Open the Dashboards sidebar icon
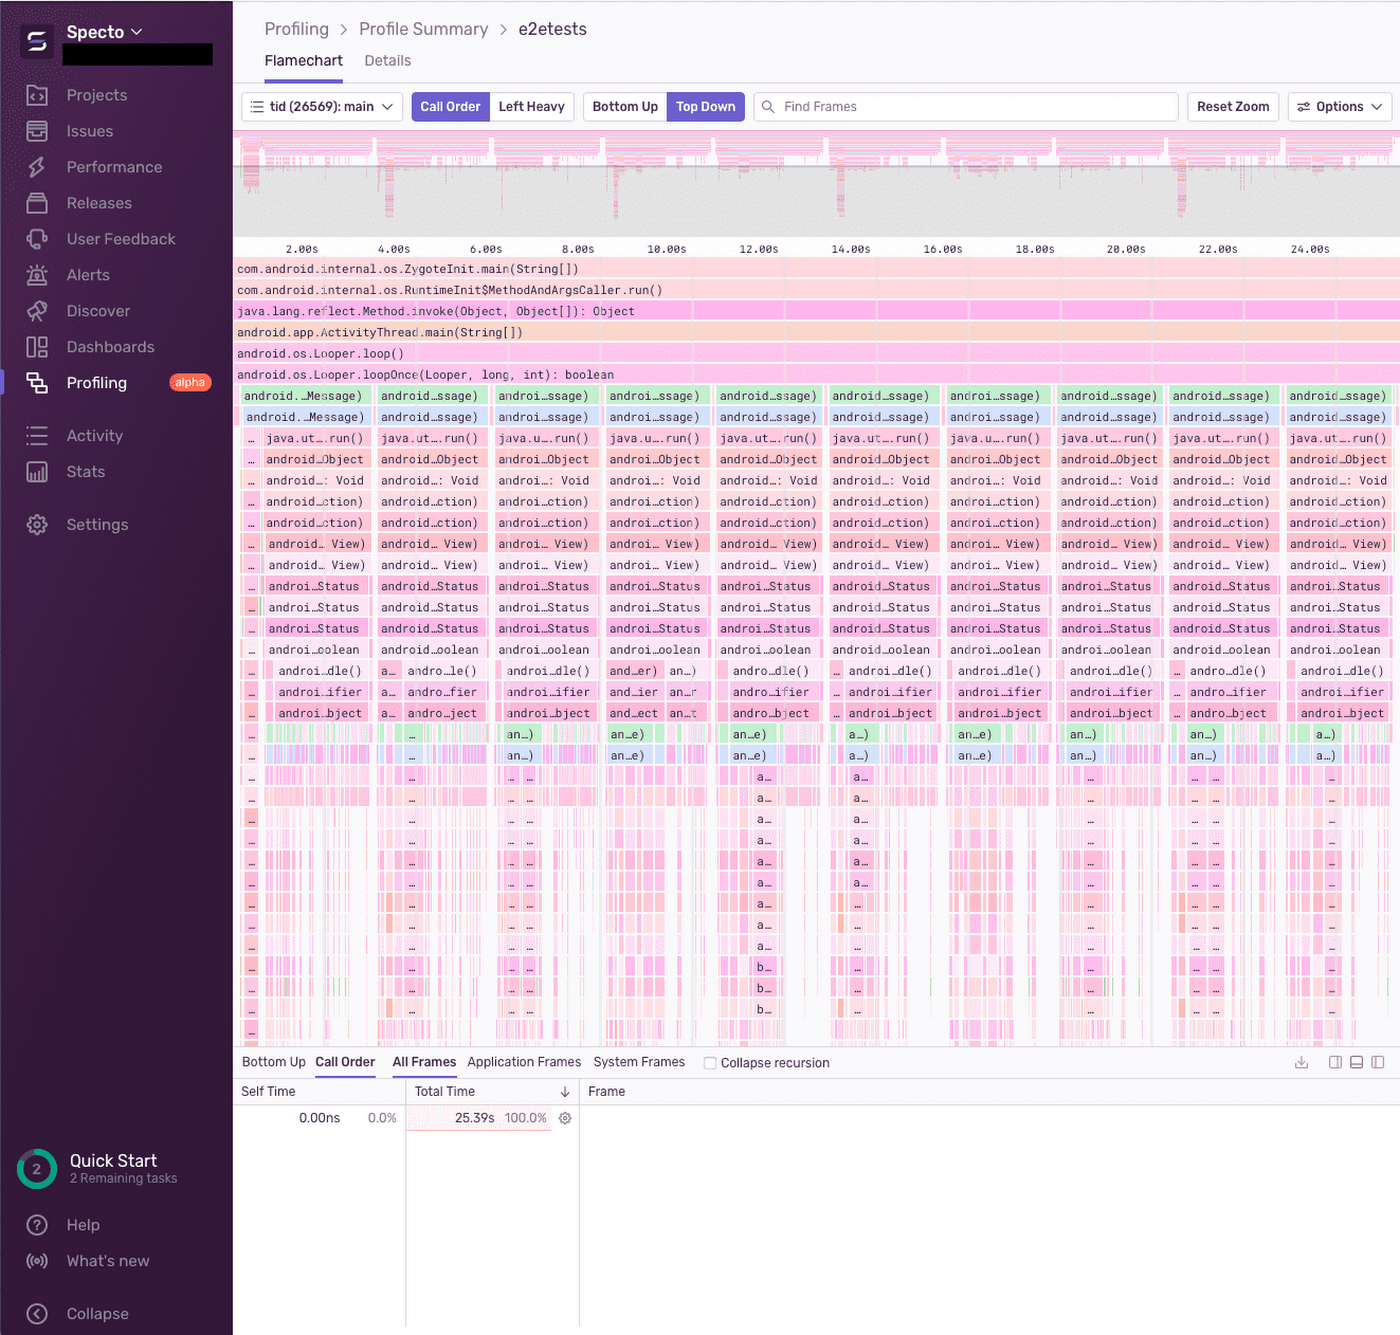The width and height of the screenshot is (1400, 1335). 37,347
